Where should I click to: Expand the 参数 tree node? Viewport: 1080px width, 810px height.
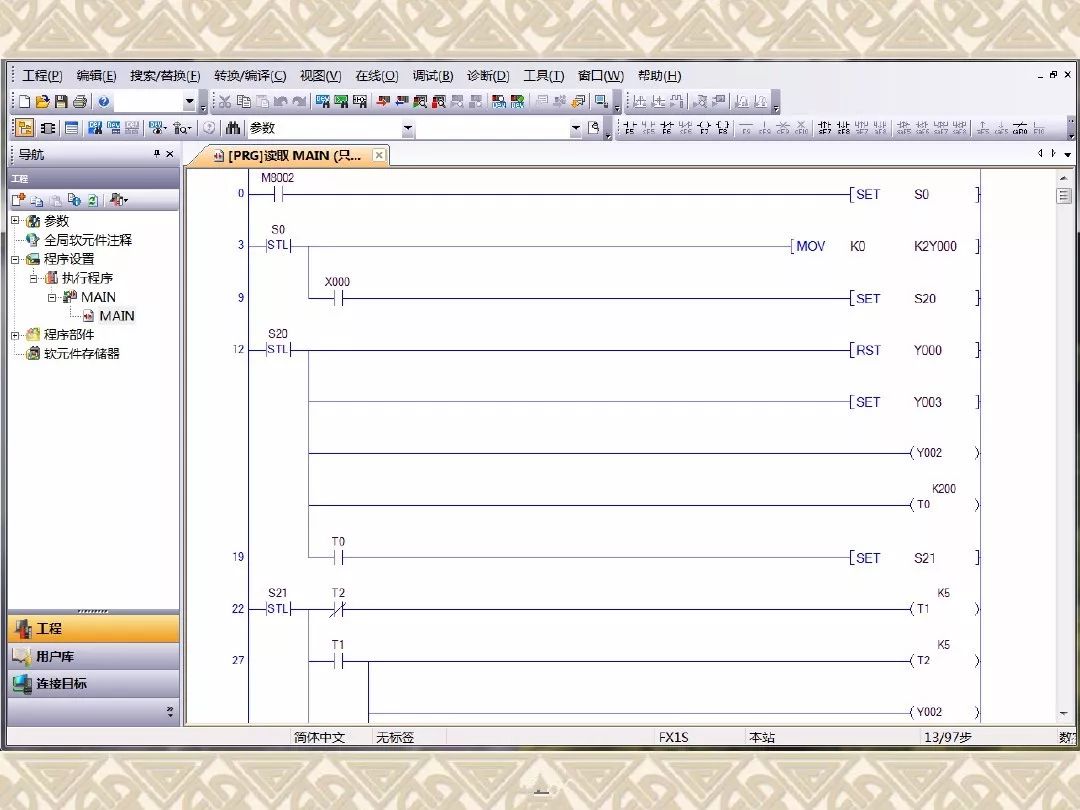[14, 220]
